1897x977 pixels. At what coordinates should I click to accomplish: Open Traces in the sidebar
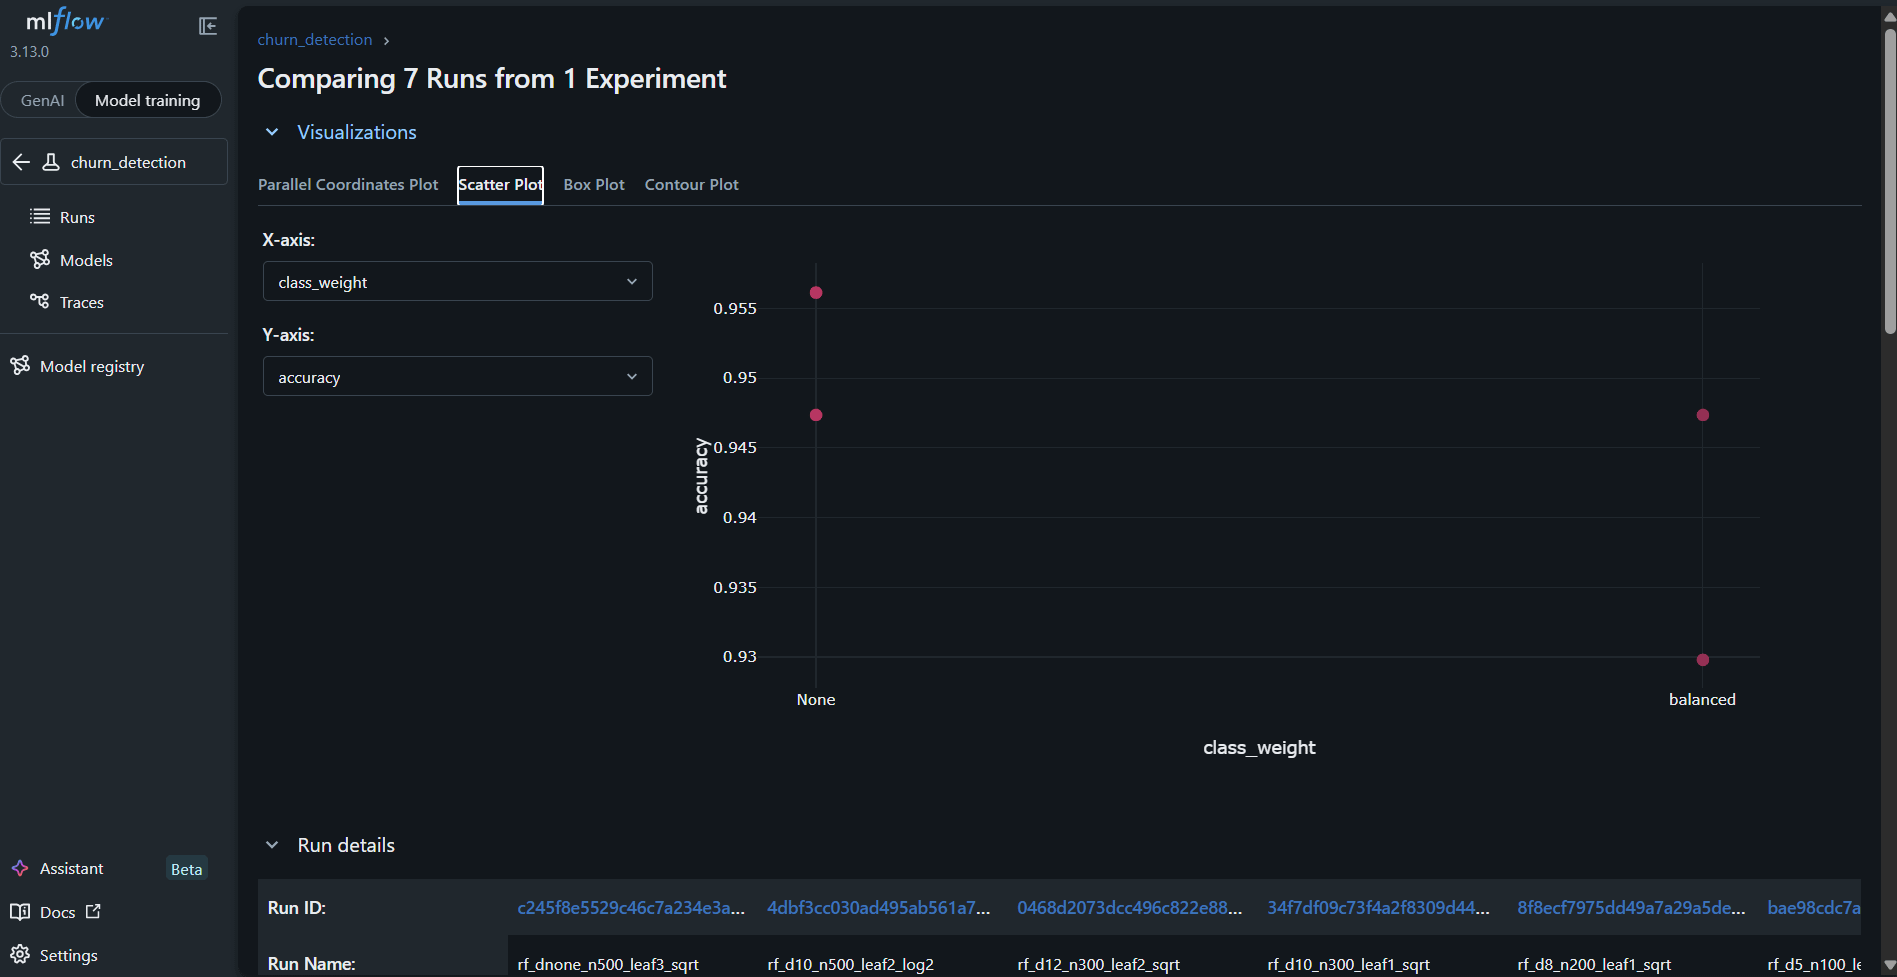tap(82, 302)
